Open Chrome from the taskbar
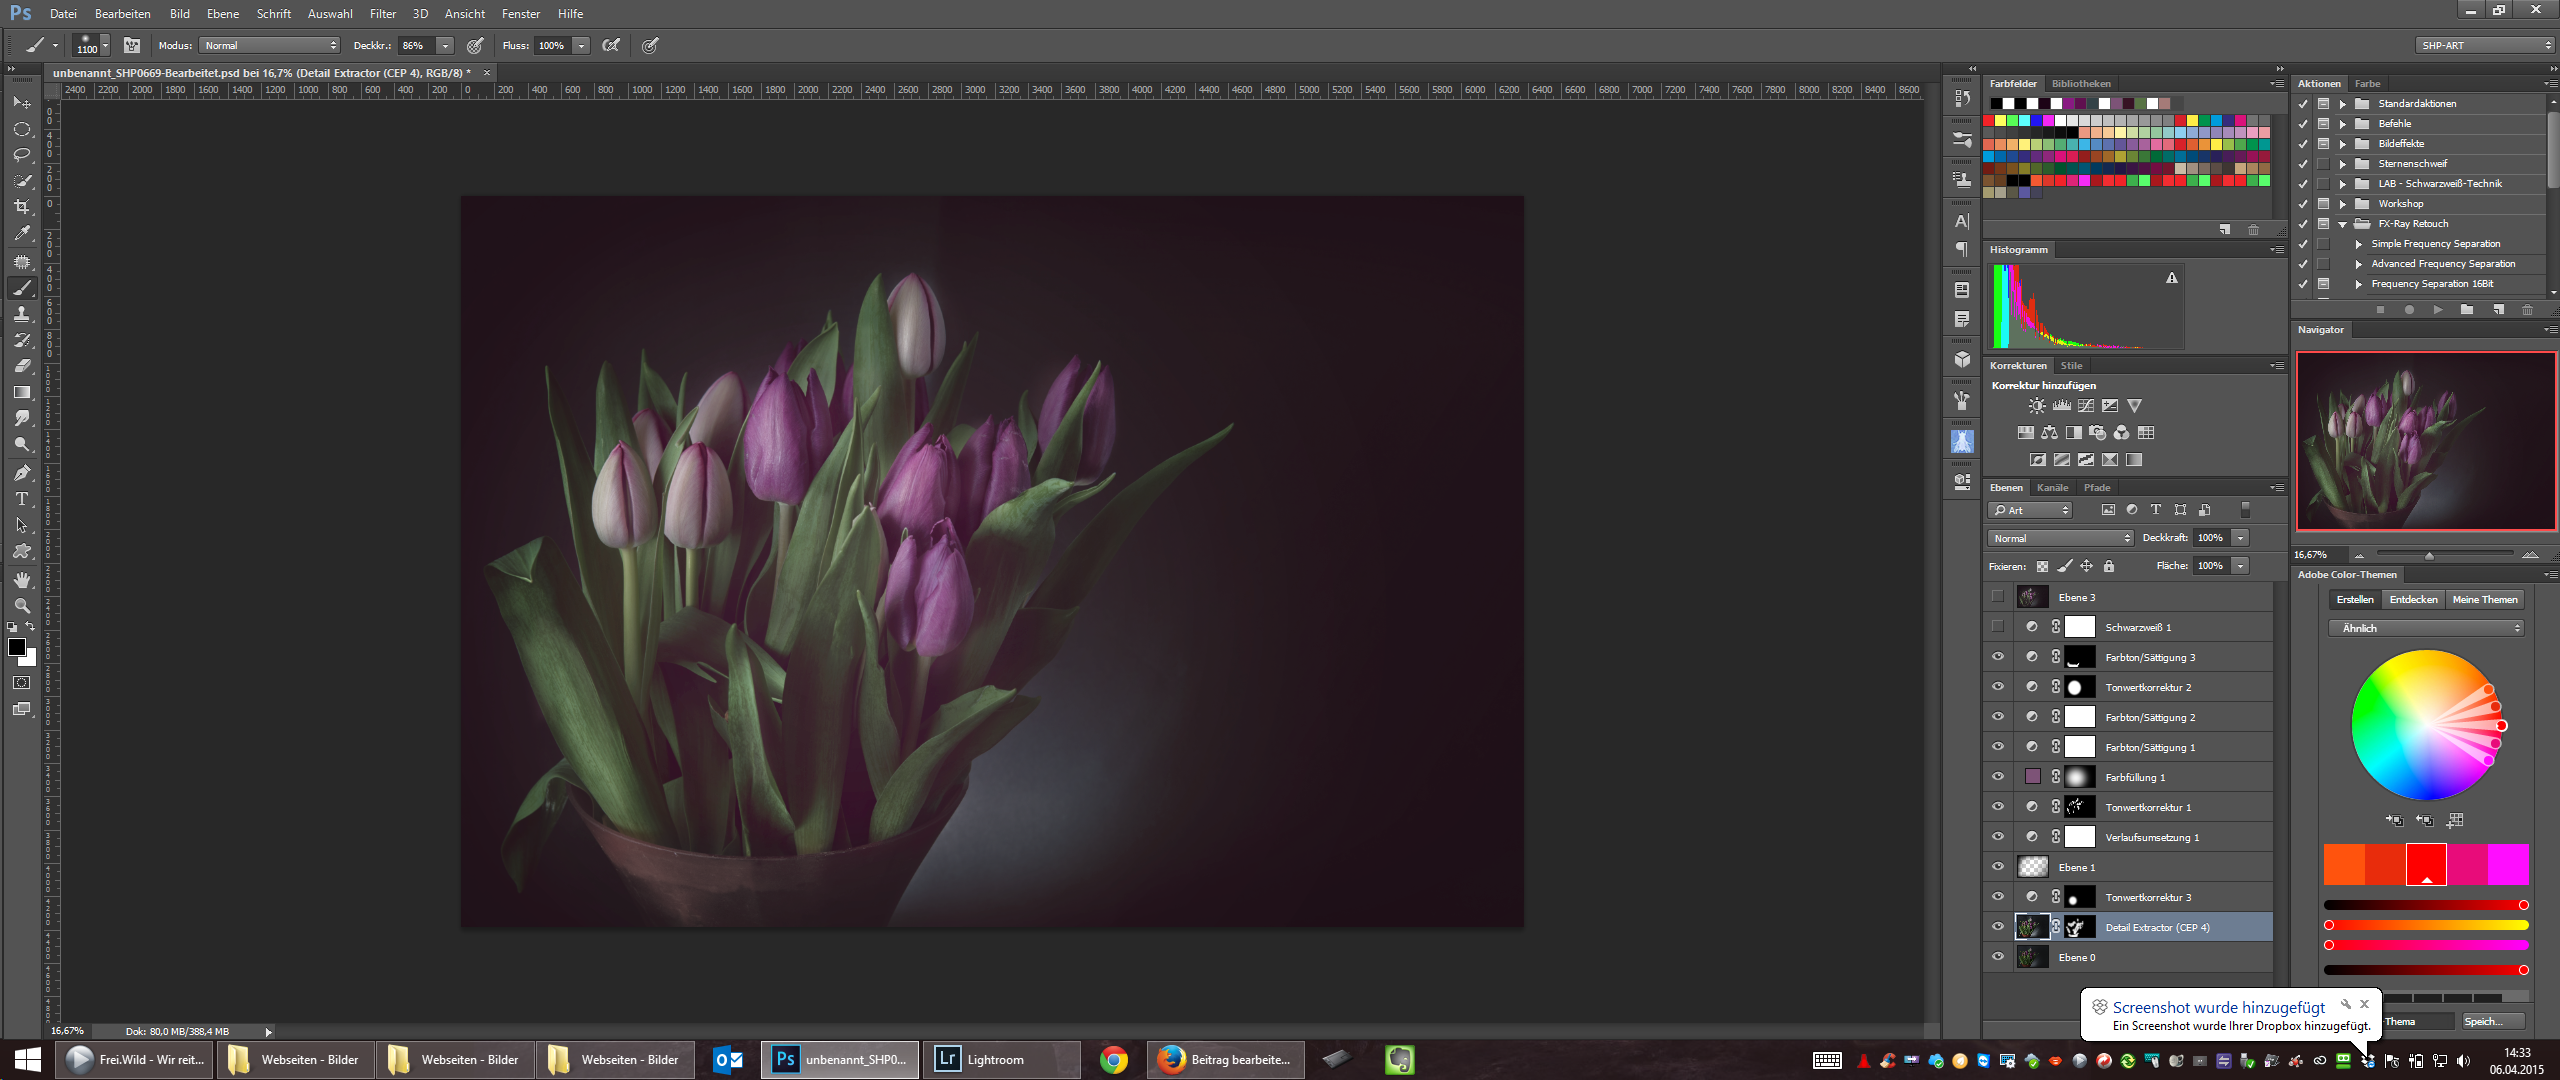The image size is (2560, 1080). point(1113,1060)
